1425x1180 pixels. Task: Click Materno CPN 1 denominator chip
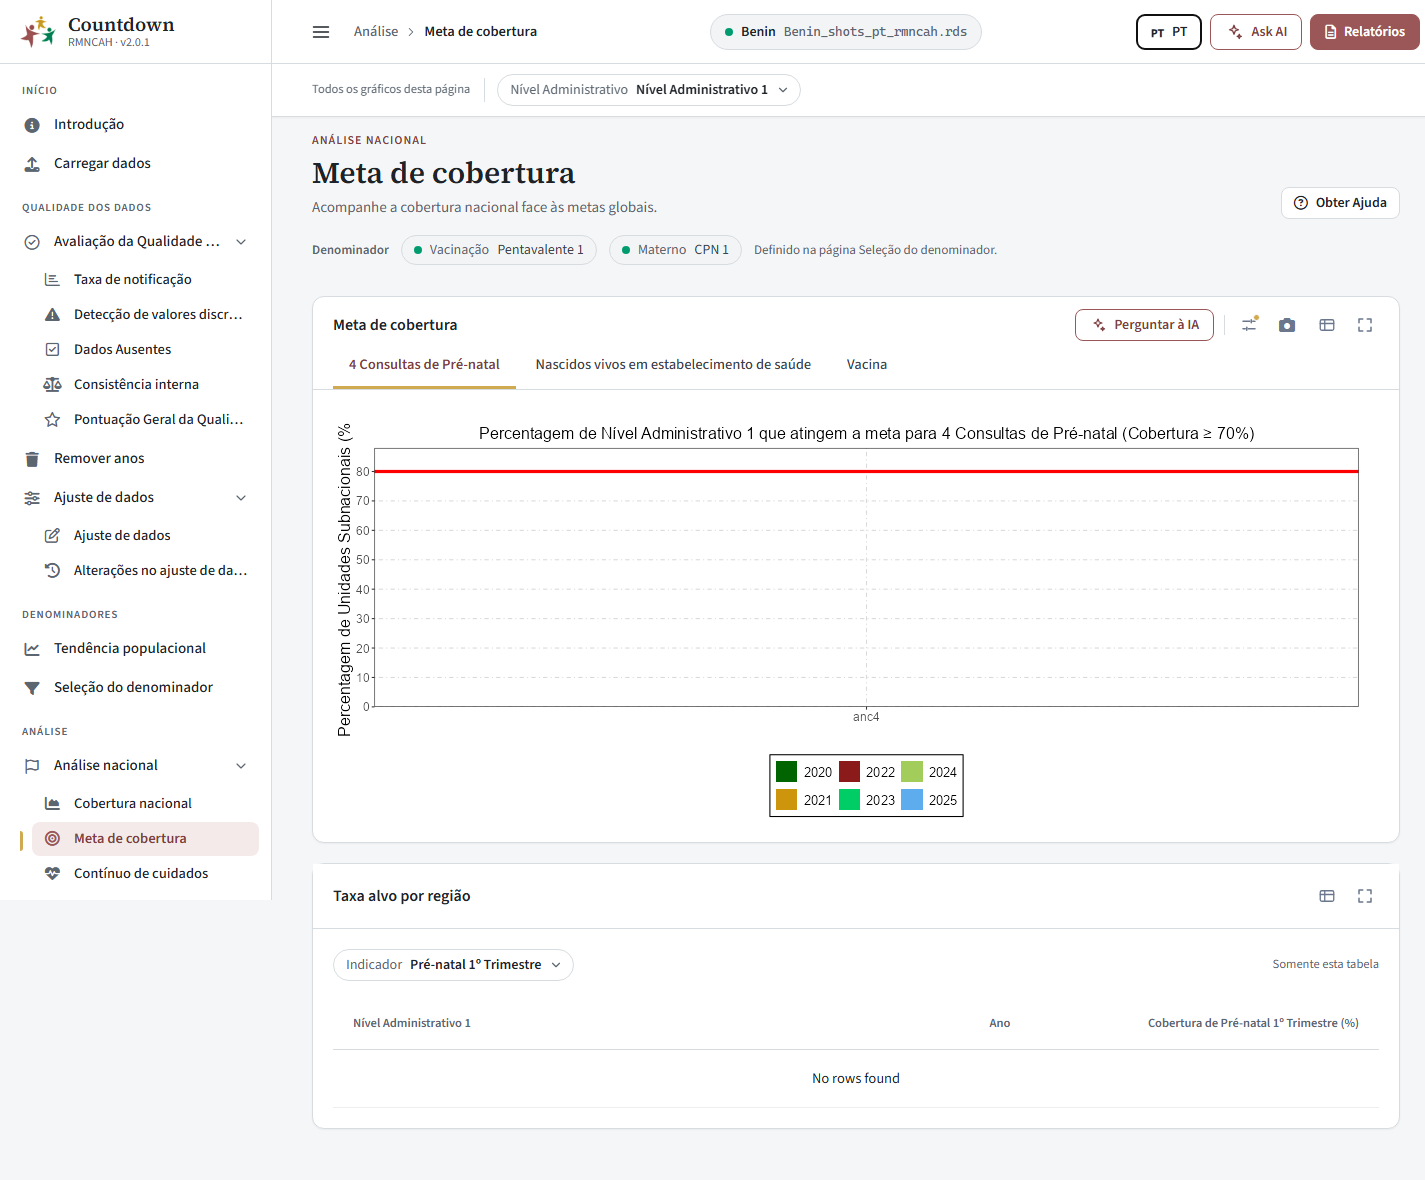[x=675, y=250]
